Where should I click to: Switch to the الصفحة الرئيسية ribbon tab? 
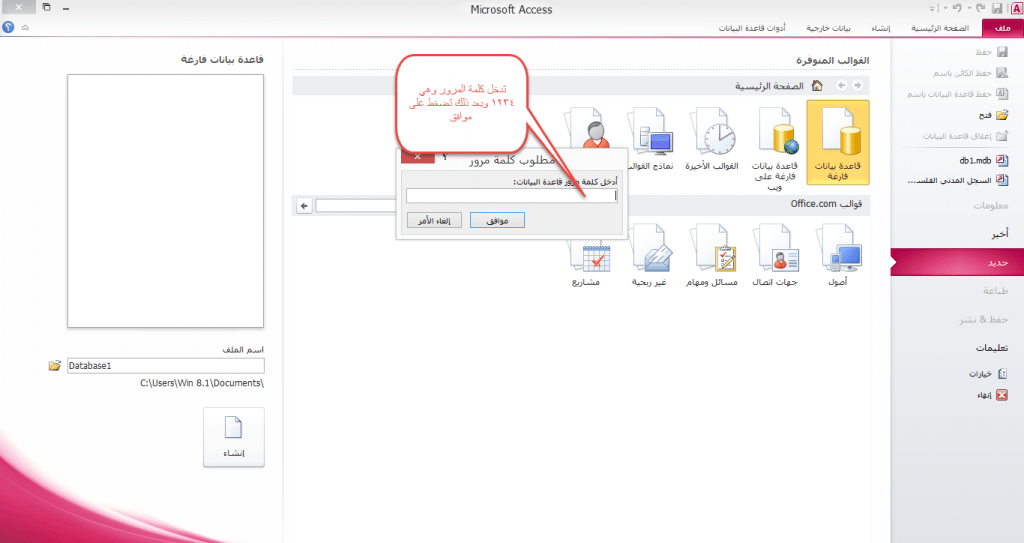940,28
